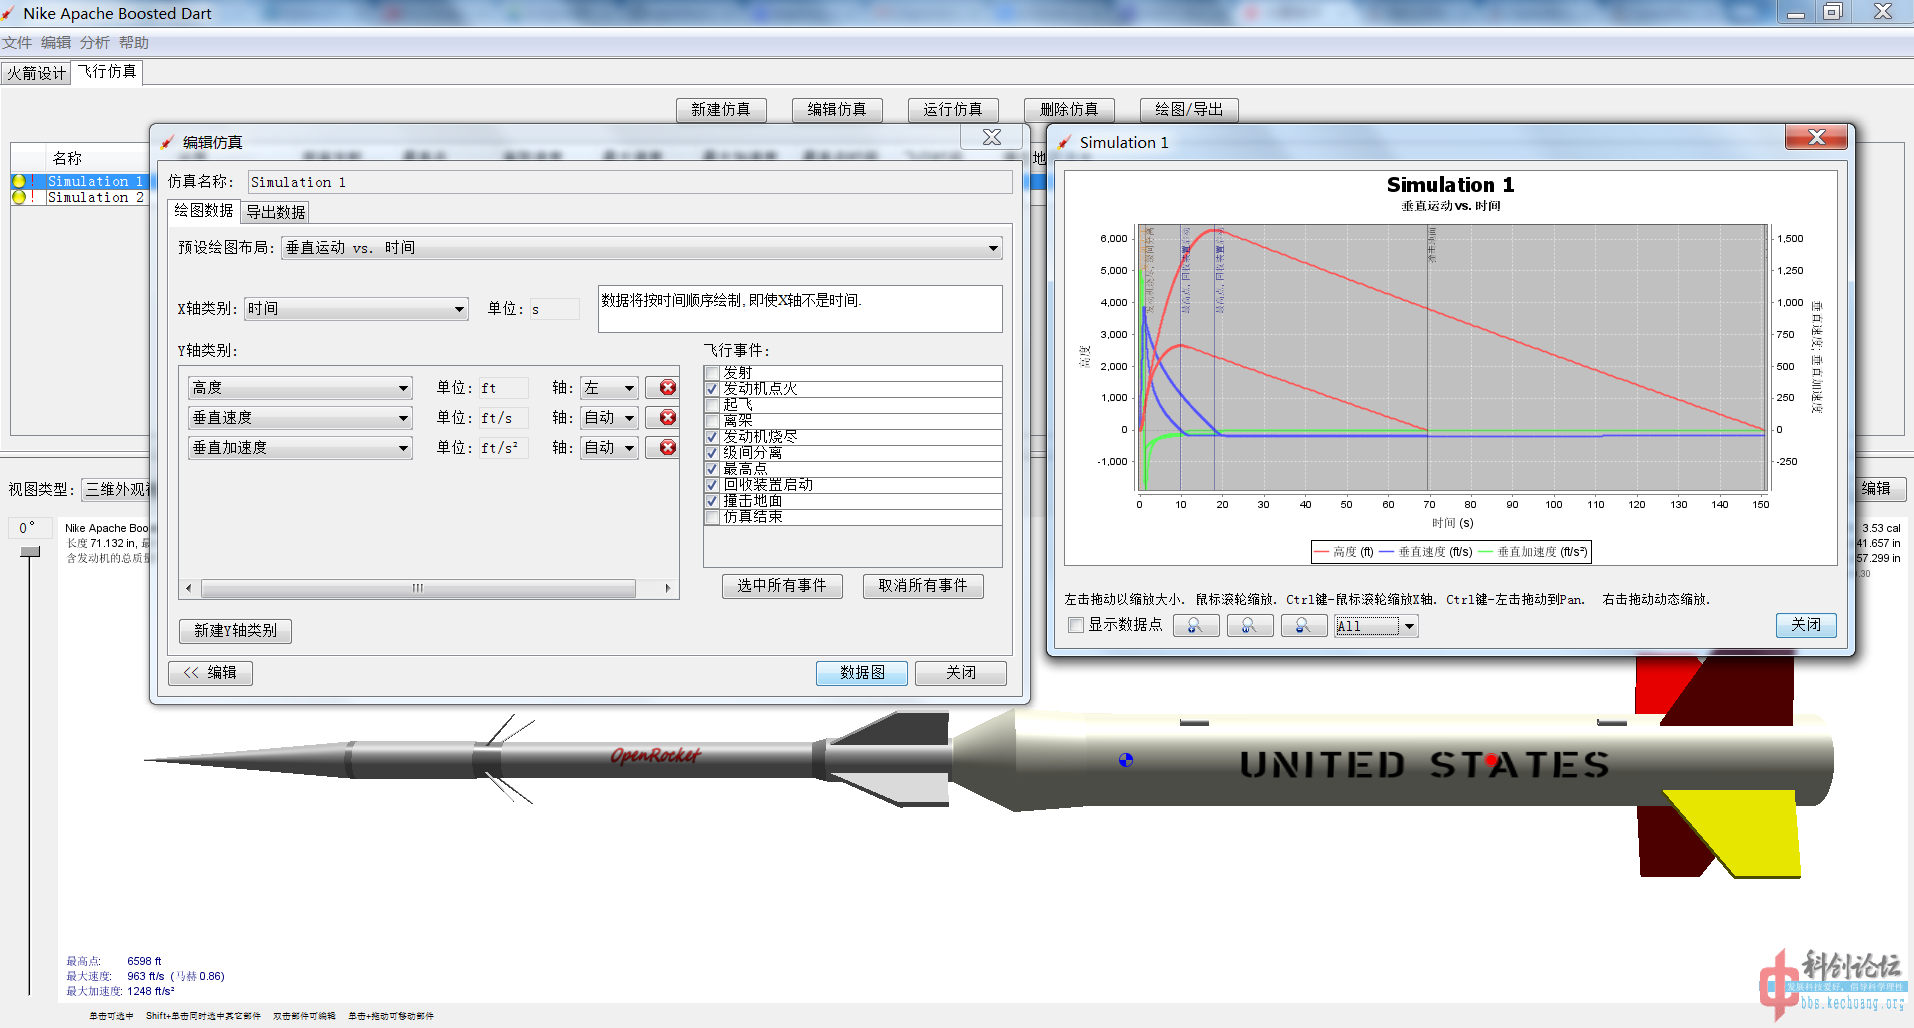Screen dimensions: 1914x1028
Task: Click the 绘图/导出 button
Action: 1189,110
